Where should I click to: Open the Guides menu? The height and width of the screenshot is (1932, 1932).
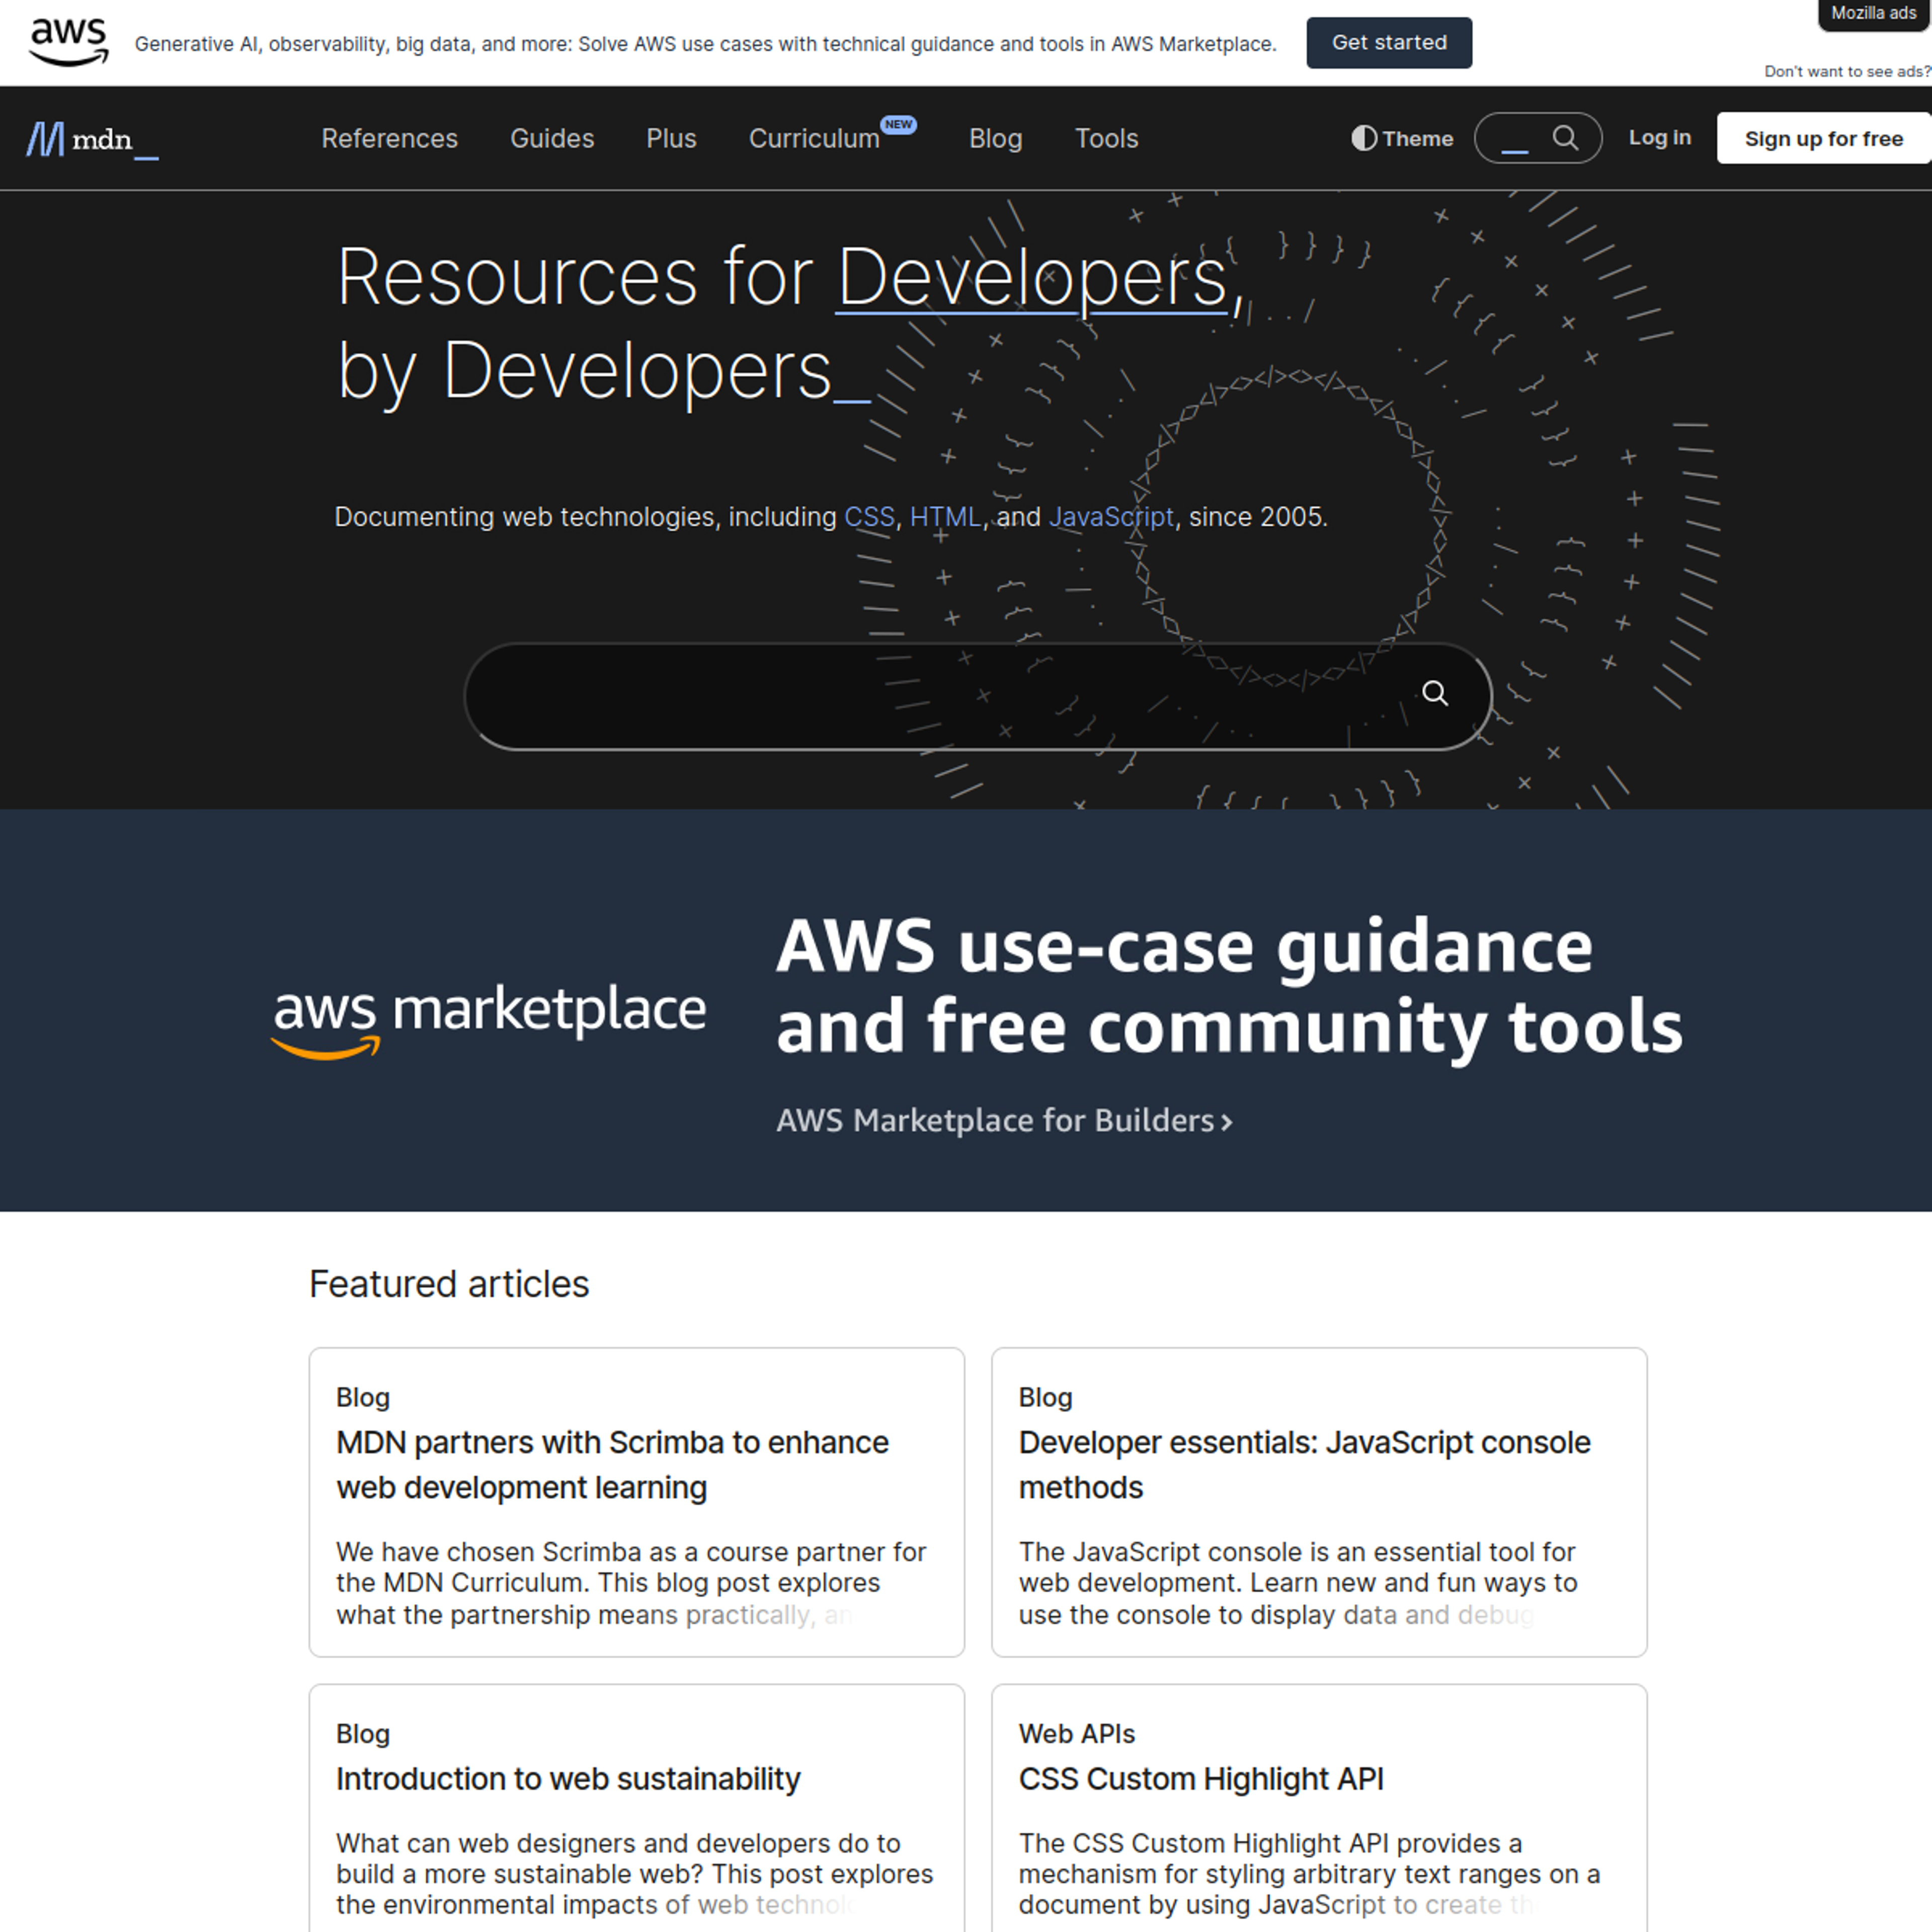(x=552, y=138)
